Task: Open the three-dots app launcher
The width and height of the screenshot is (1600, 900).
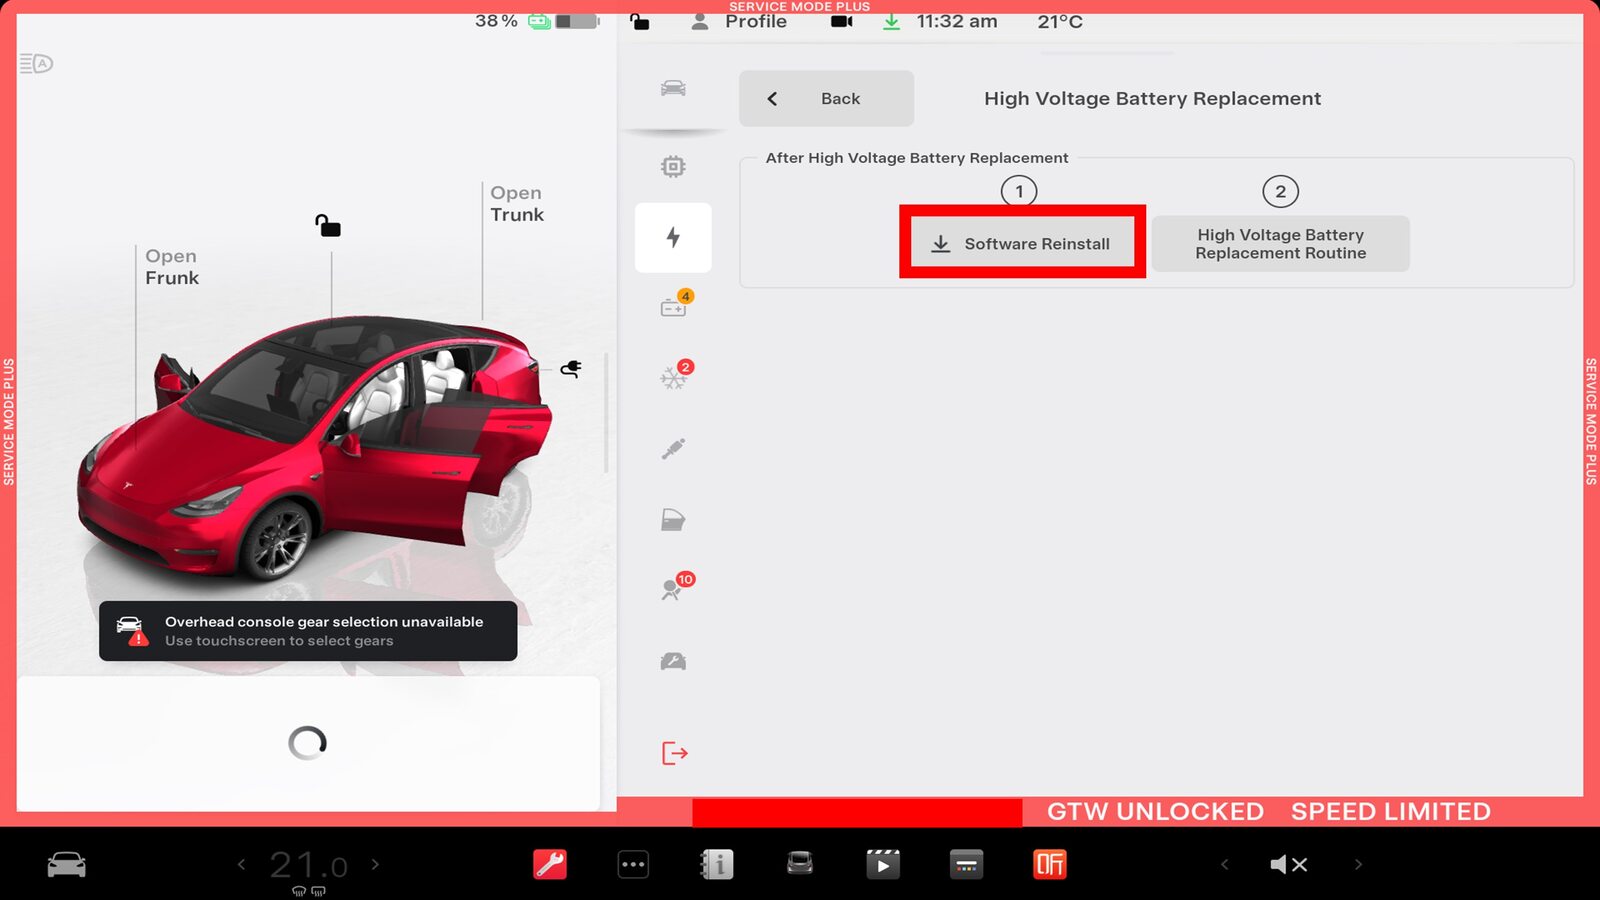Action: 633,864
